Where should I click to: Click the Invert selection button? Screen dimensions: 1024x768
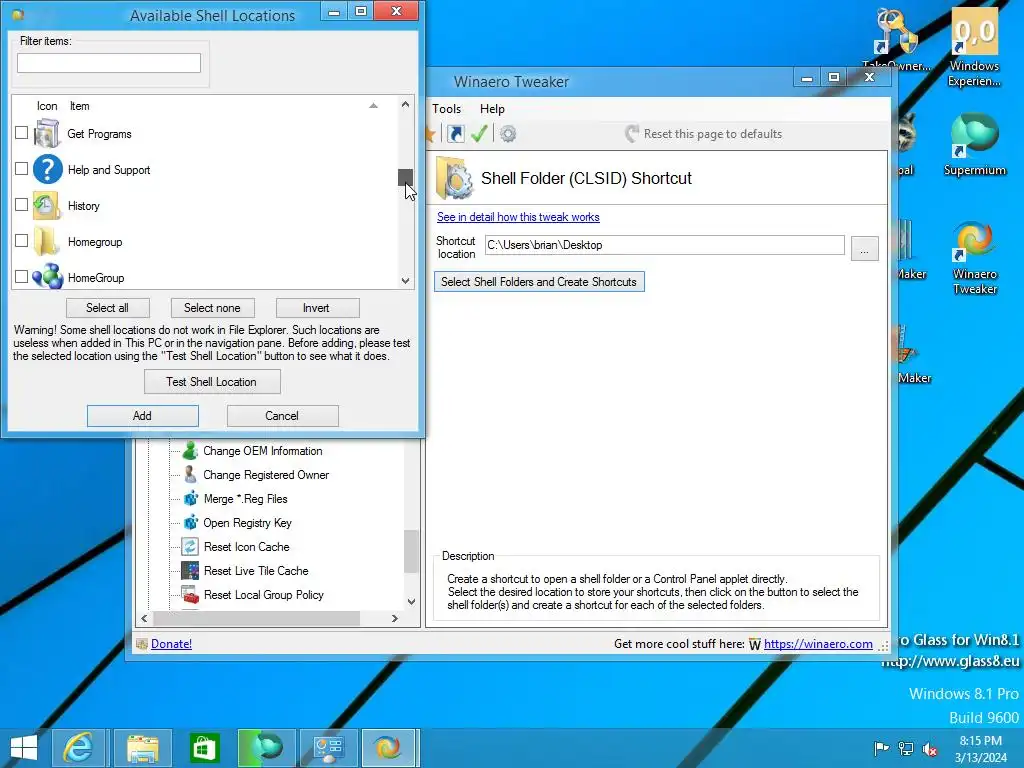pyautogui.click(x=317, y=308)
